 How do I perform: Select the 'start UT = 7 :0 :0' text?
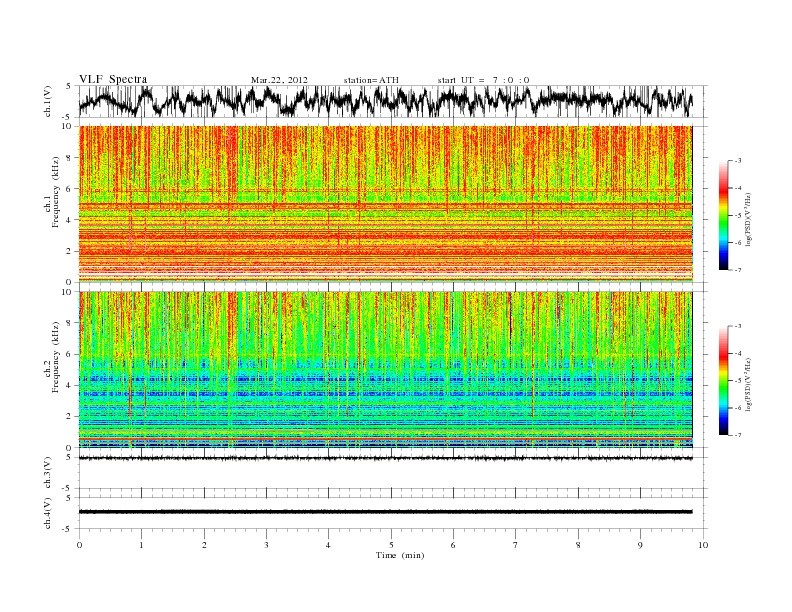pyautogui.click(x=483, y=80)
